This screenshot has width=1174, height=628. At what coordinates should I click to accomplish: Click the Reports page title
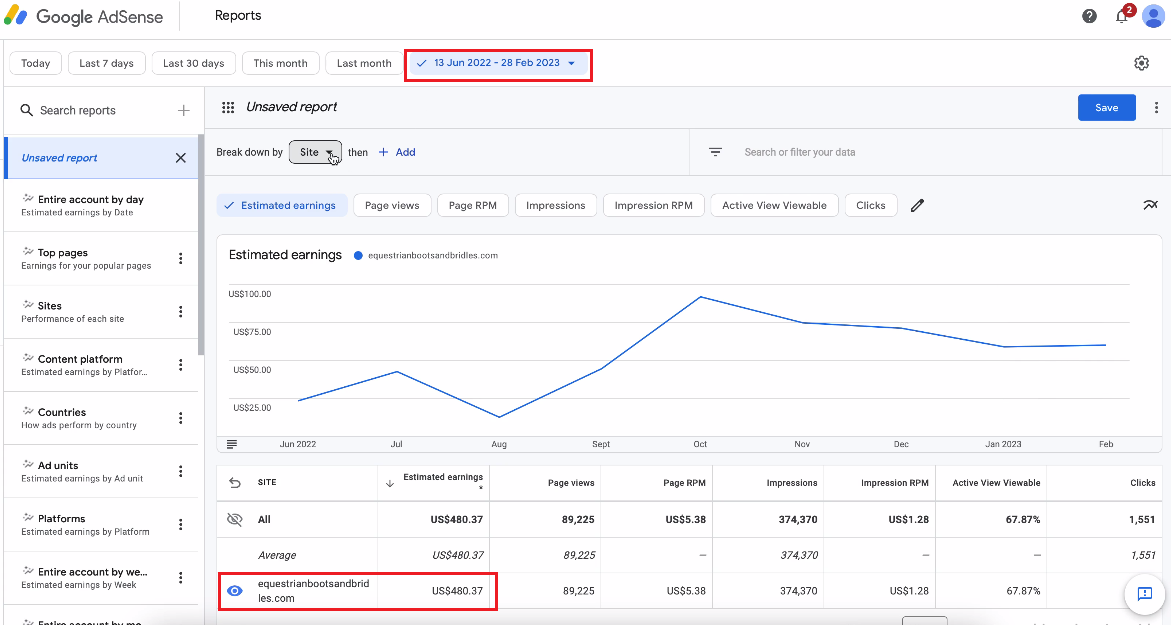(238, 16)
